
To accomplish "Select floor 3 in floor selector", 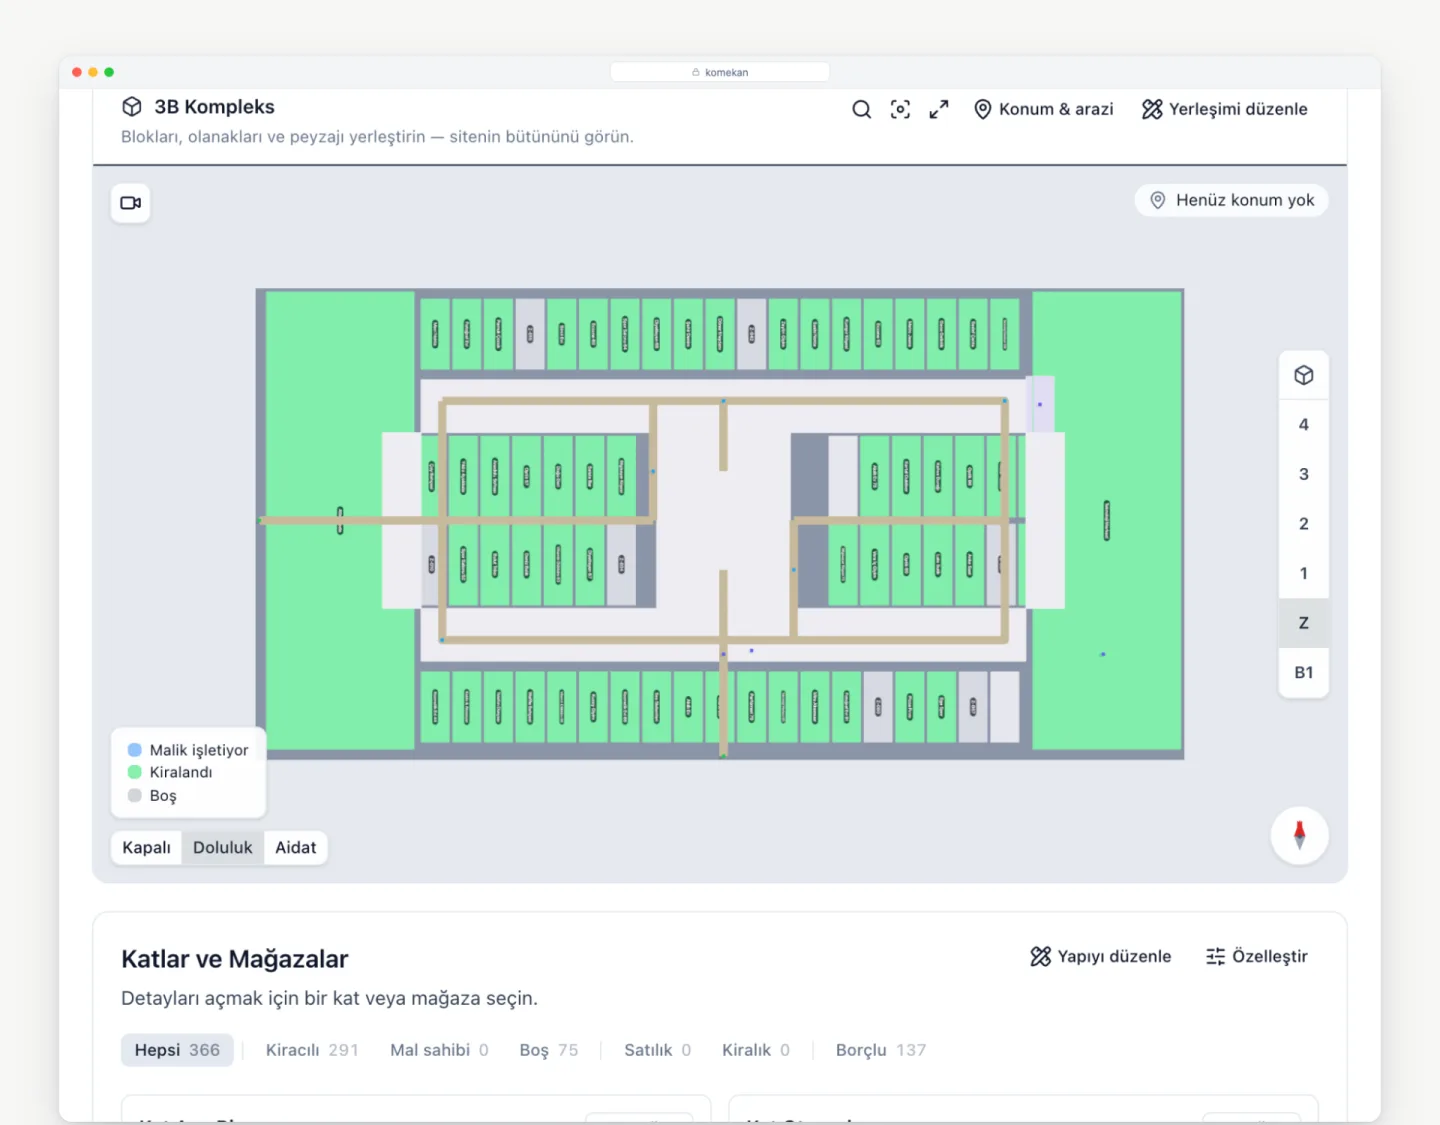I will click(x=1303, y=474).
